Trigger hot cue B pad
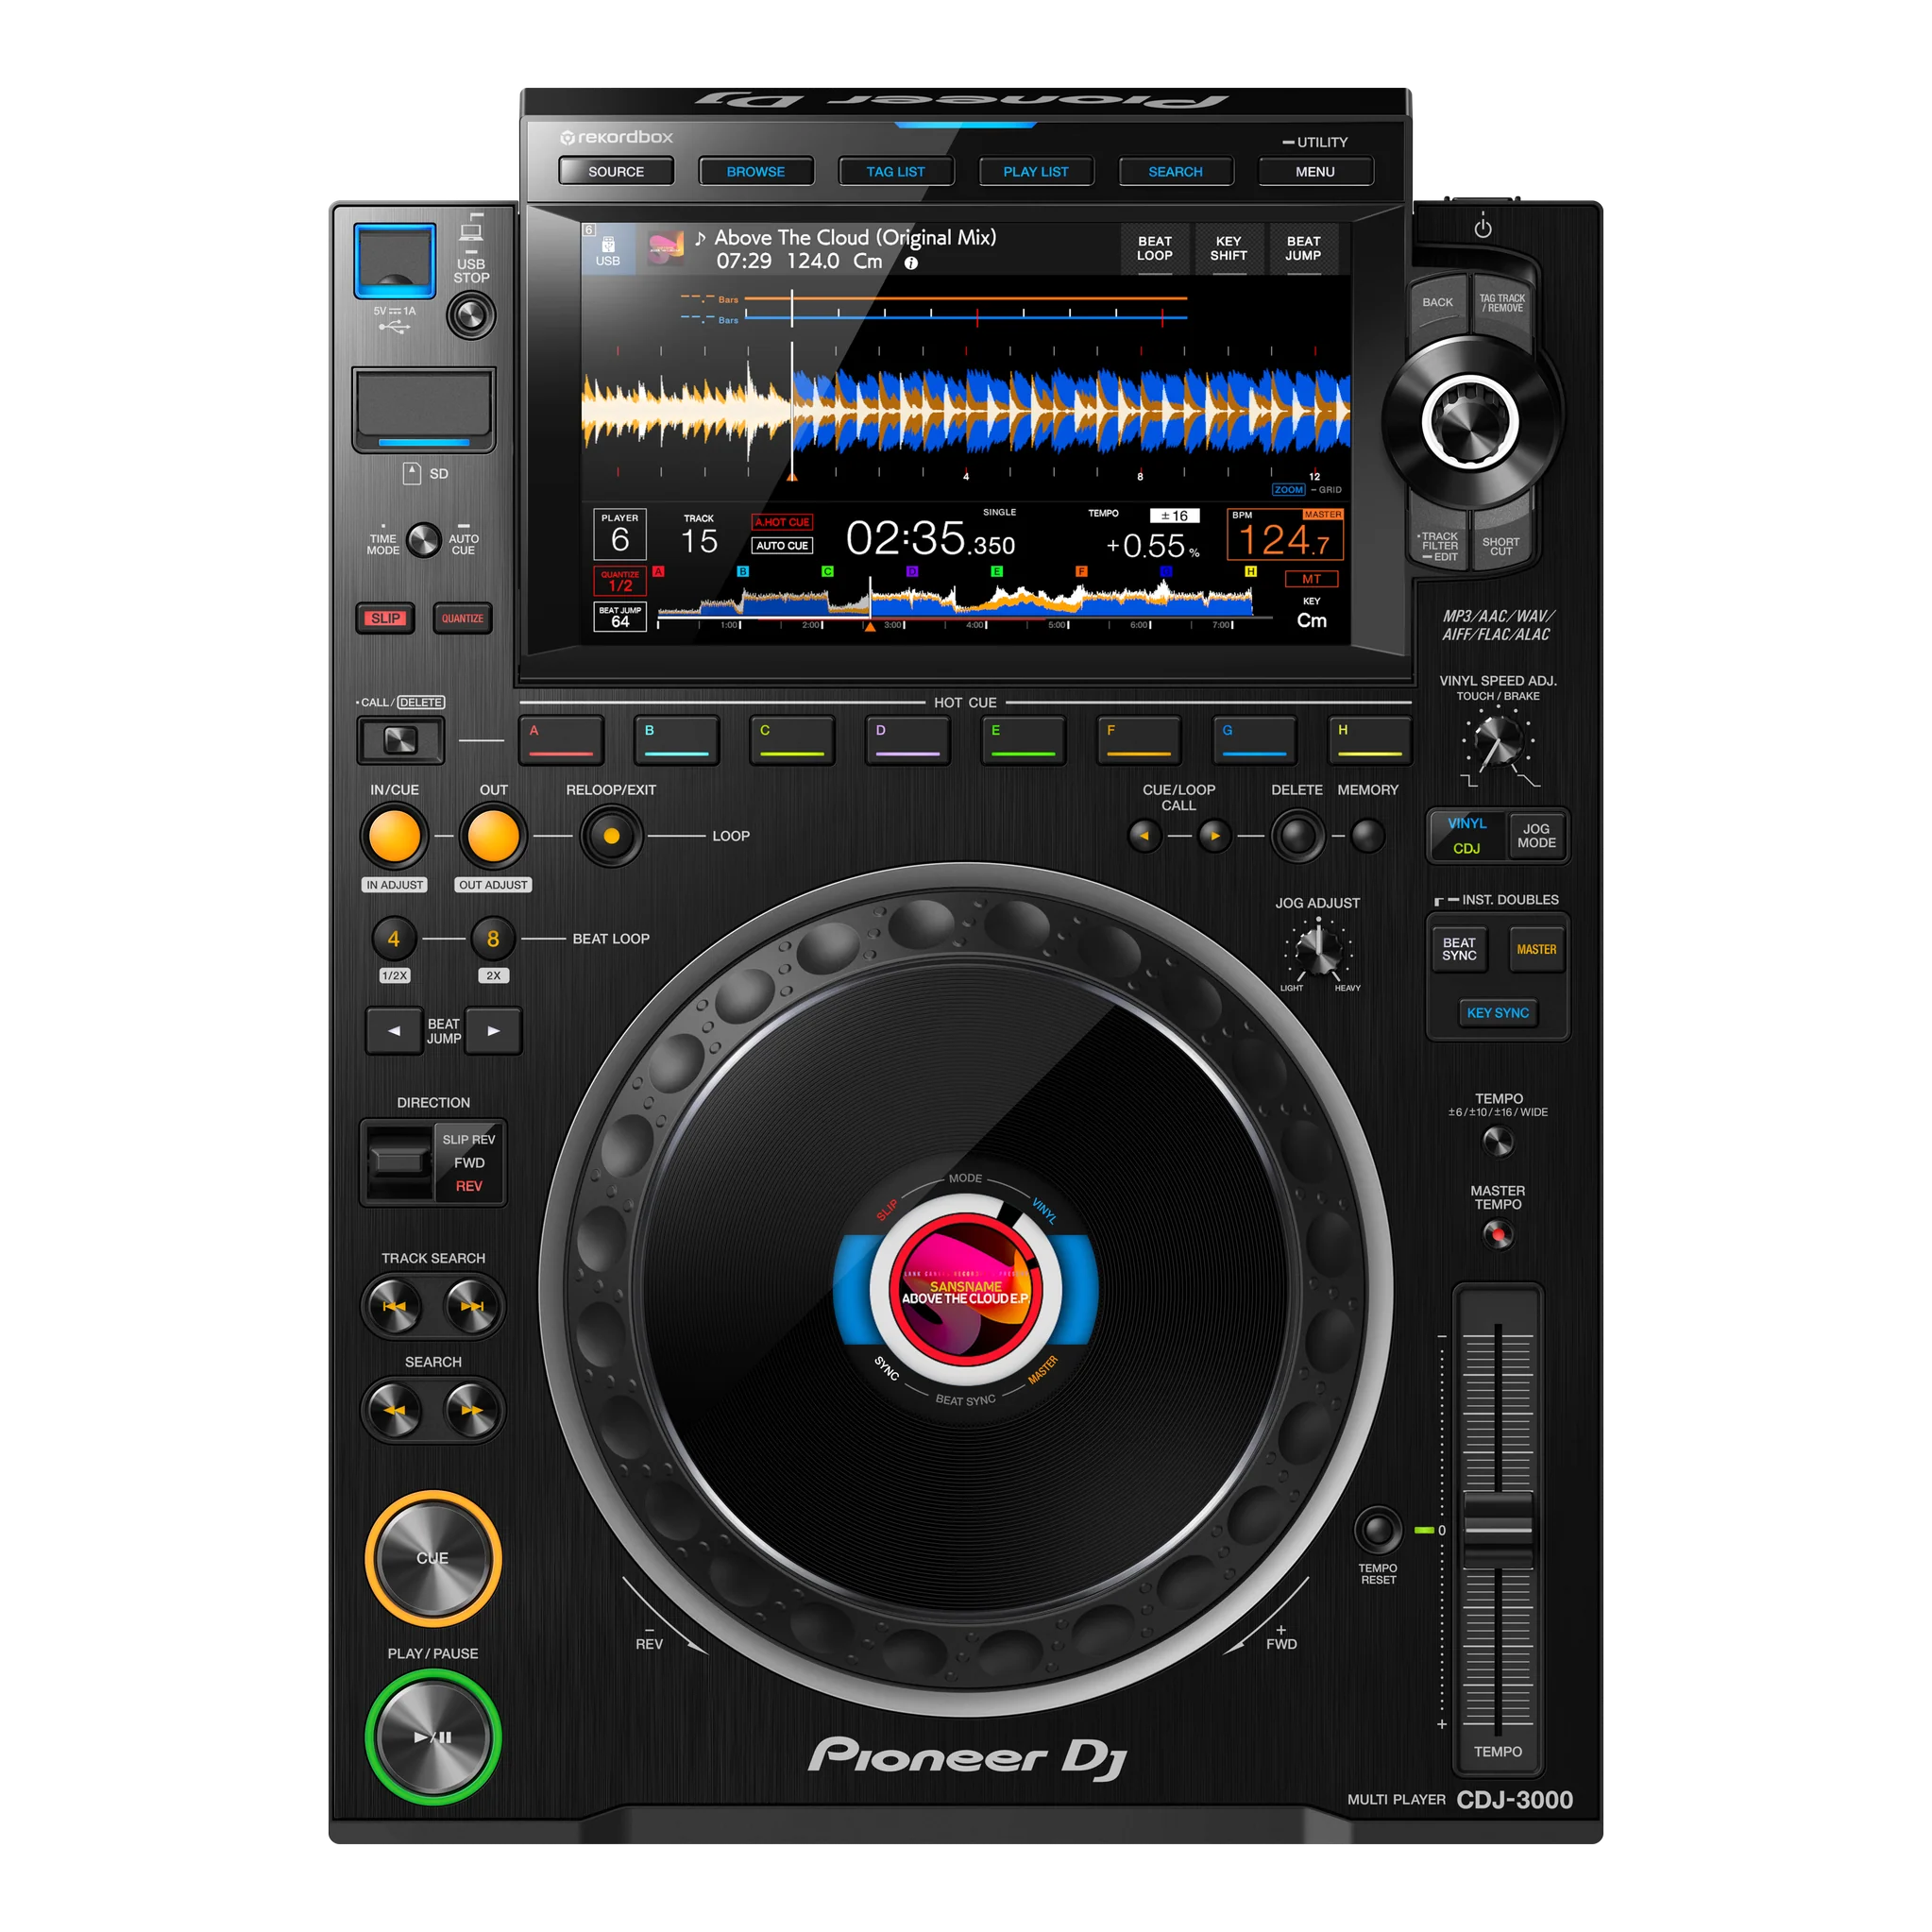Image resolution: width=1932 pixels, height=1932 pixels. tap(677, 740)
